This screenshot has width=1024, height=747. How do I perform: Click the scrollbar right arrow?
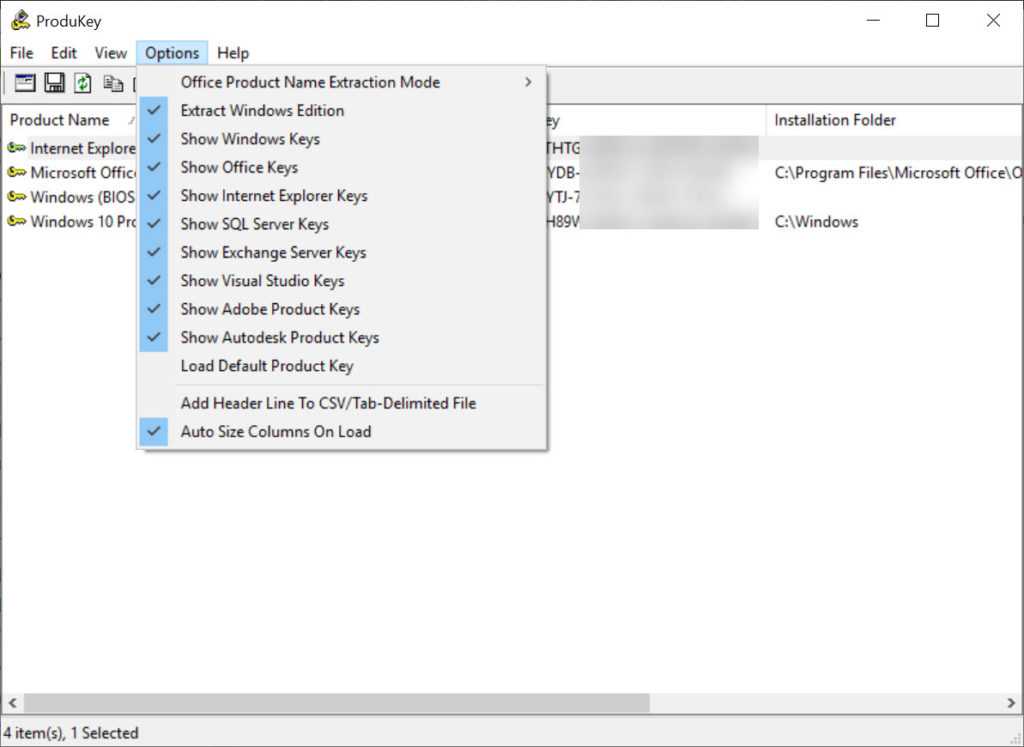(x=1012, y=703)
